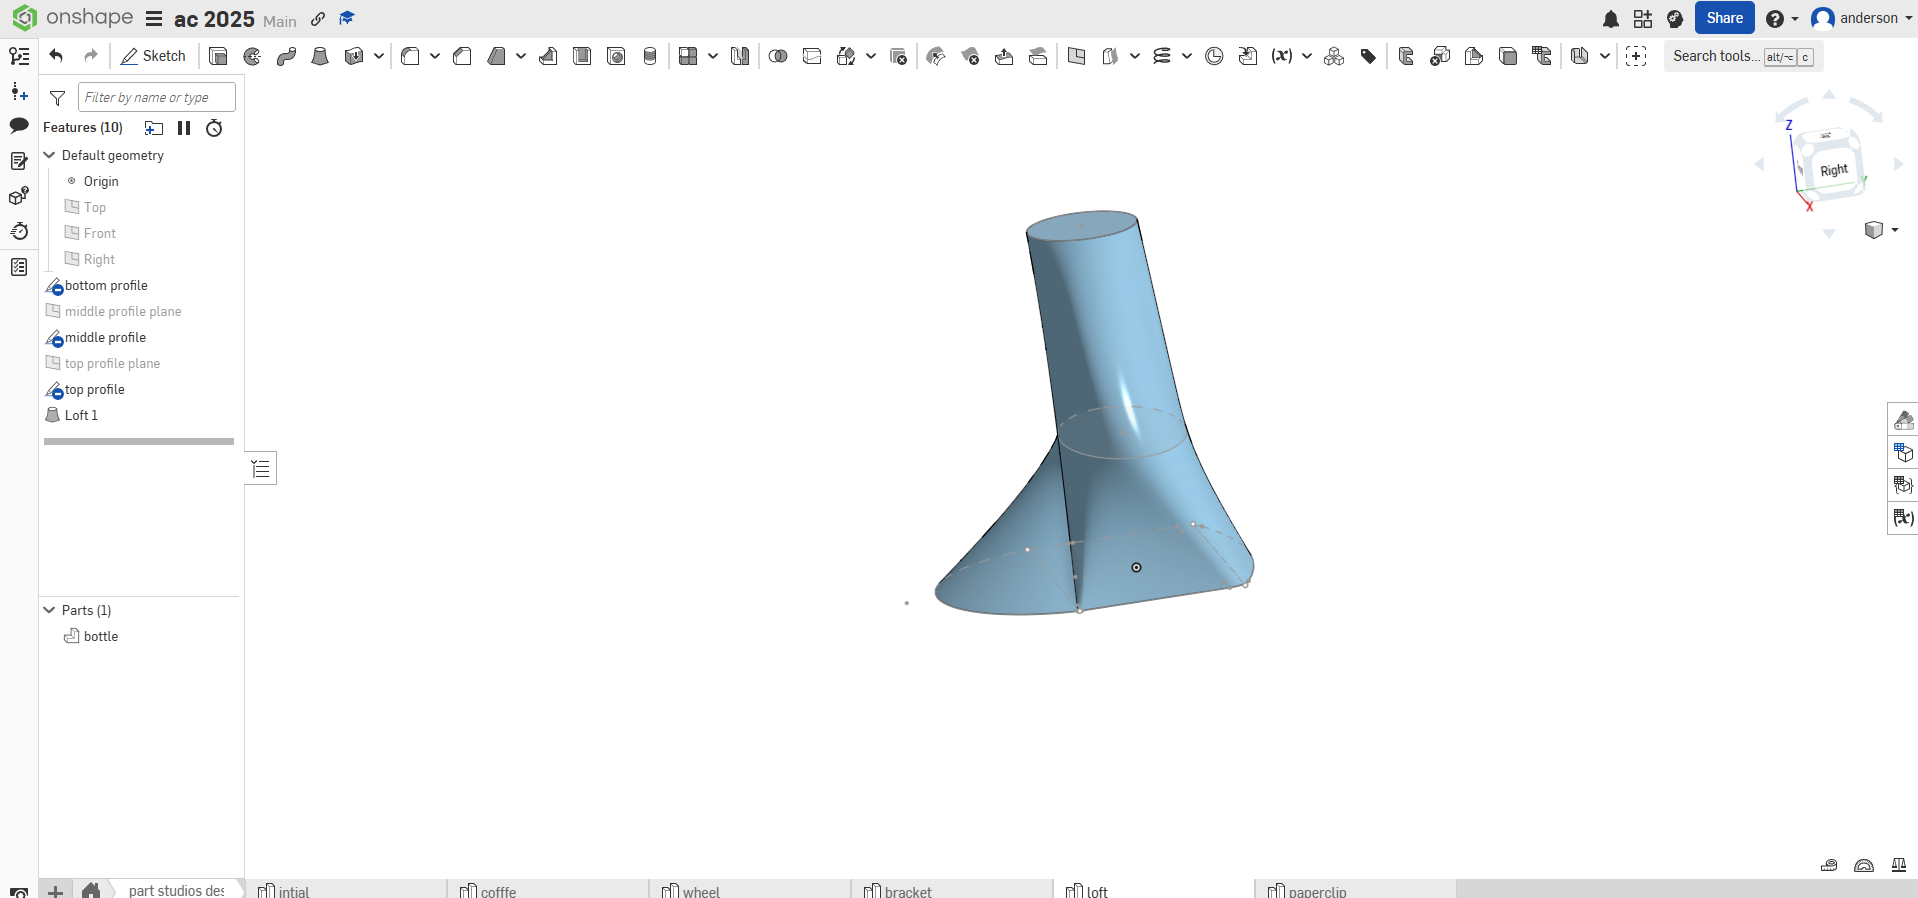Switch to the wheel tab
The width and height of the screenshot is (1918, 898).
pyautogui.click(x=700, y=891)
